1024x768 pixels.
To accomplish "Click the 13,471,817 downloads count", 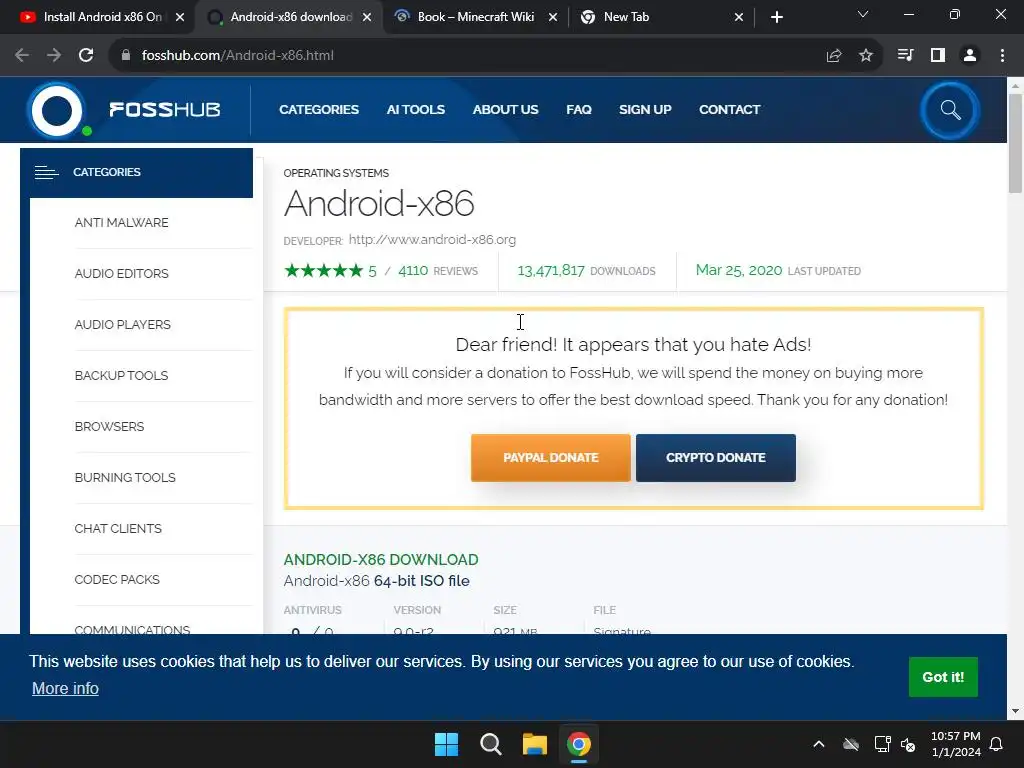I will point(551,270).
